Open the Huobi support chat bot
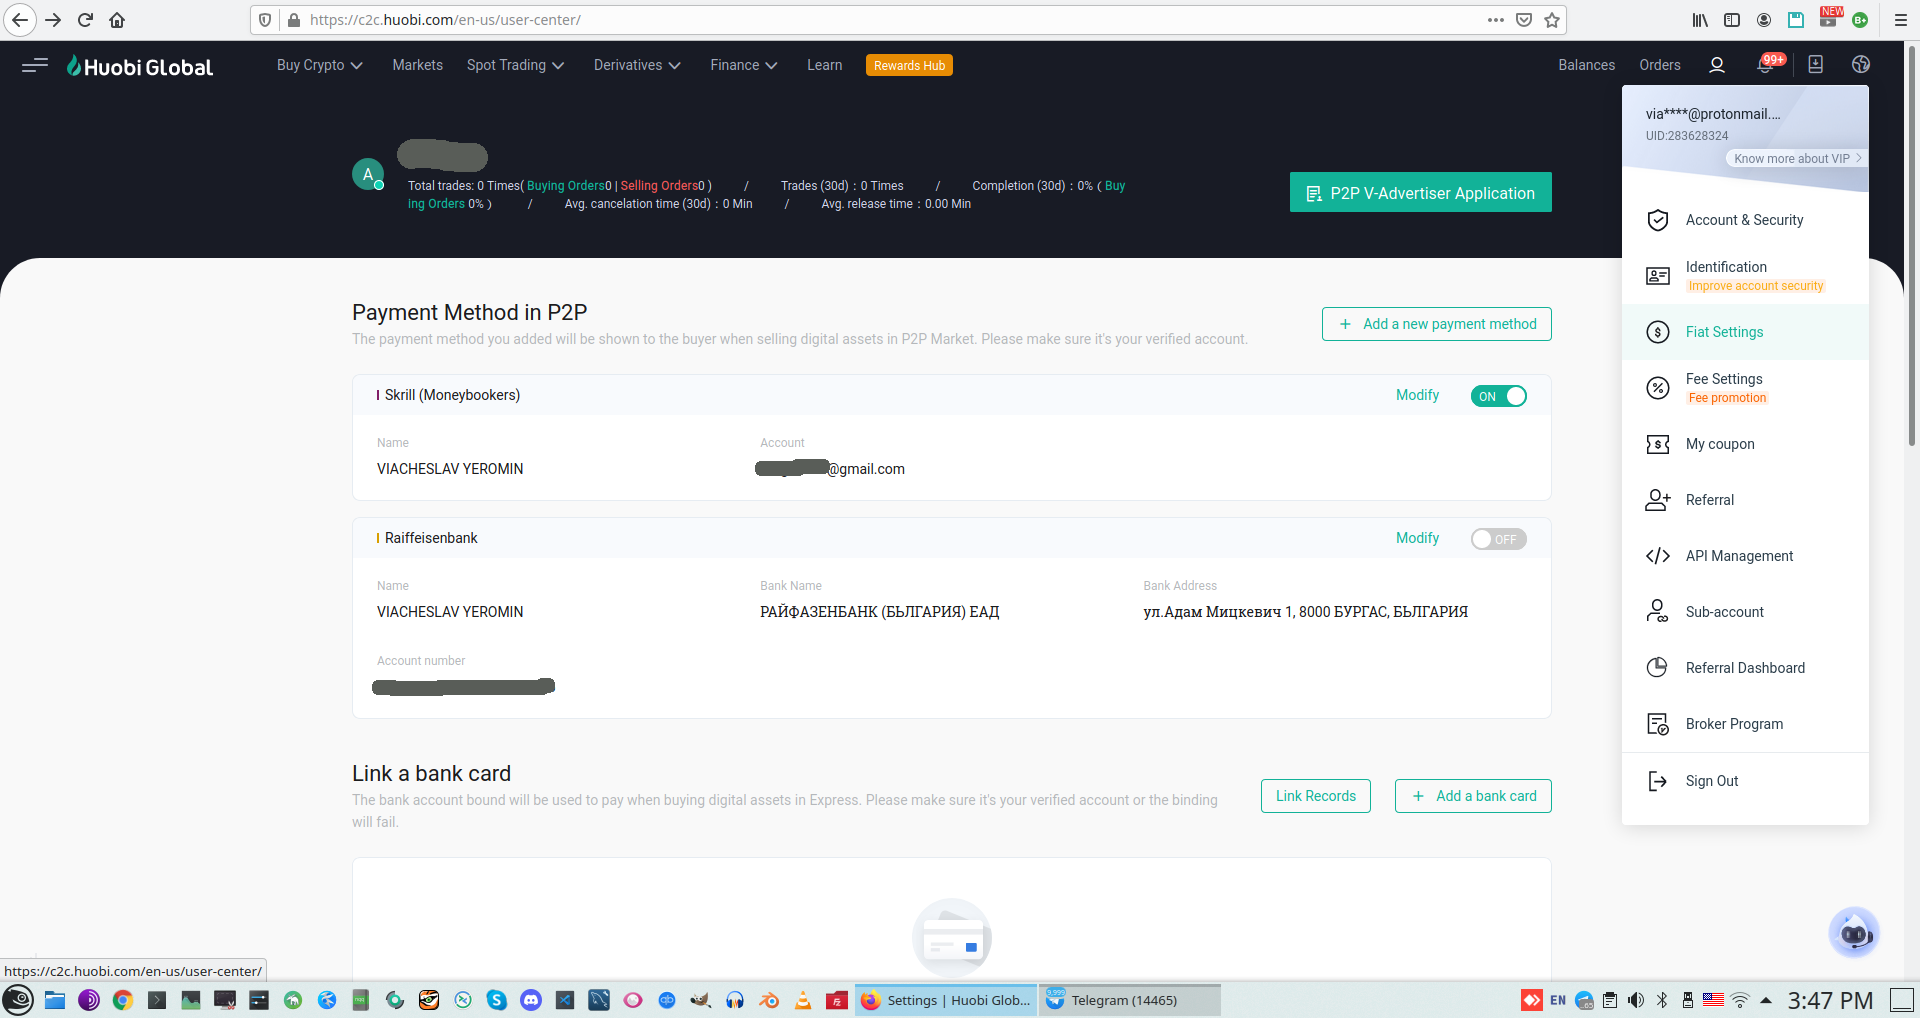Image resolution: width=1920 pixels, height=1018 pixels. tap(1854, 933)
